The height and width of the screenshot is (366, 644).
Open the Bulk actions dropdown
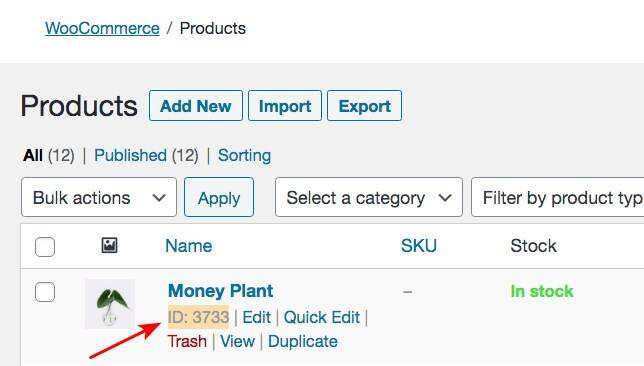(x=99, y=197)
